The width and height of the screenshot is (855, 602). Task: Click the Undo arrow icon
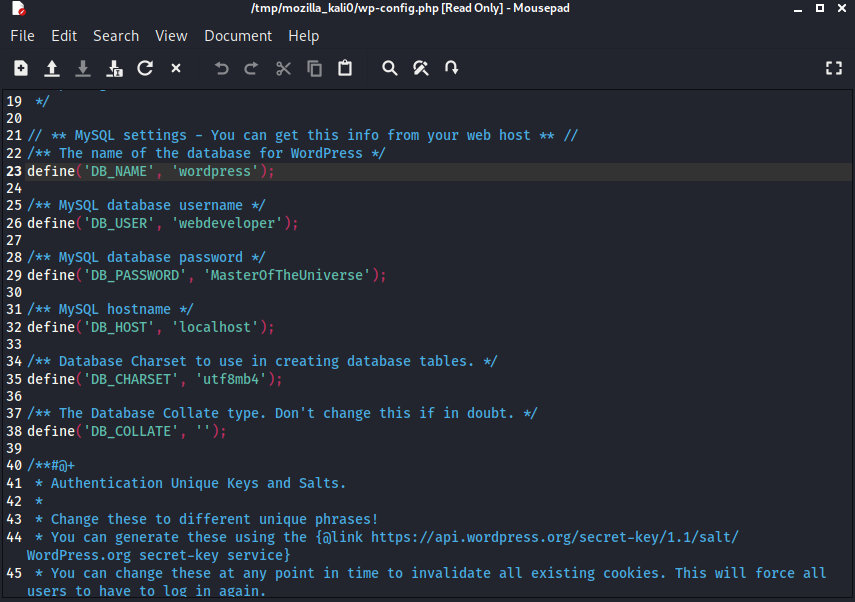point(222,68)
